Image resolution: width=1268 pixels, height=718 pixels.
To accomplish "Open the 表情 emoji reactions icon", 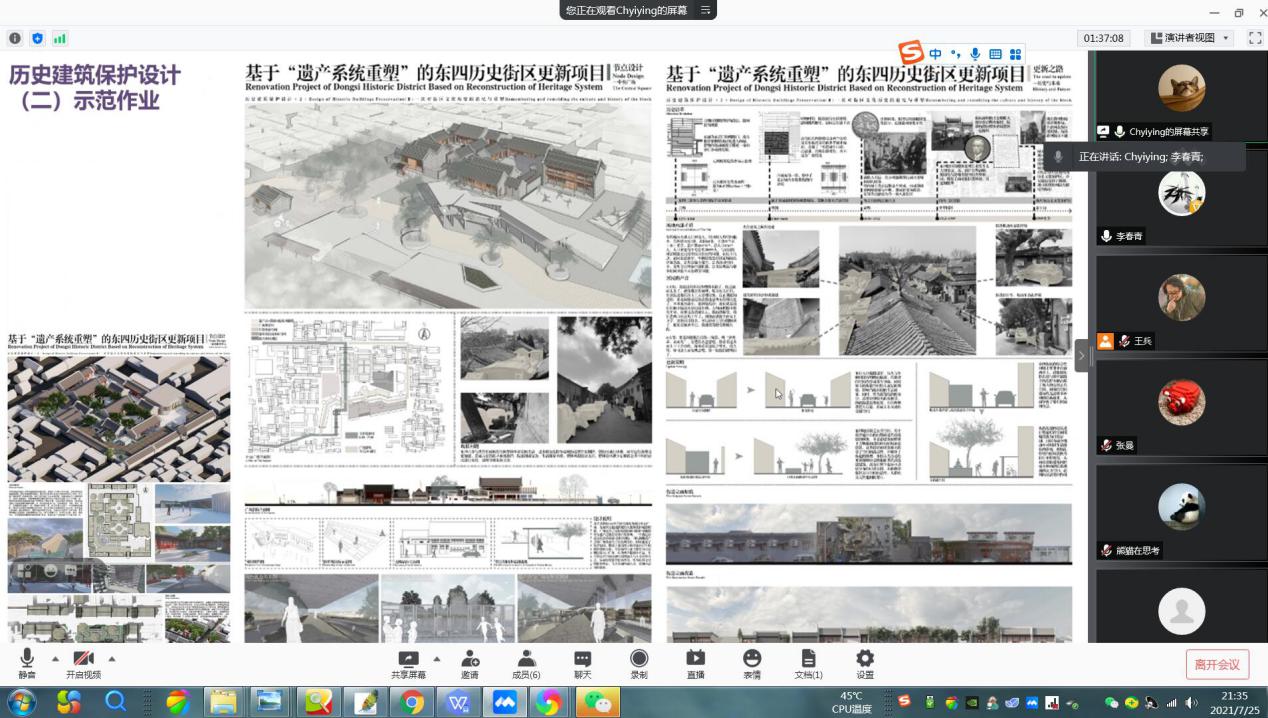I will point(752,659).
